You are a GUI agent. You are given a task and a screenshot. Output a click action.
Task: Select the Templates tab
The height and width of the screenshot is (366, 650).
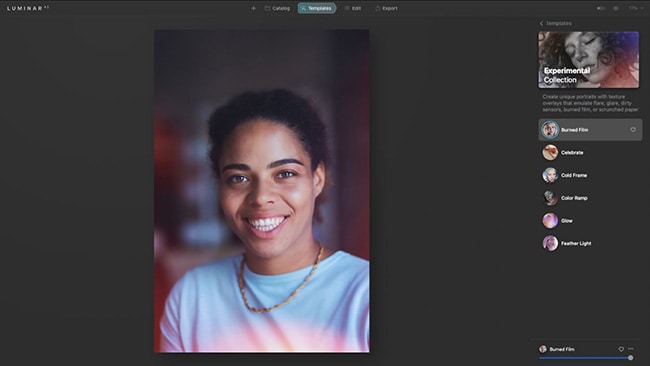point(317,8)
